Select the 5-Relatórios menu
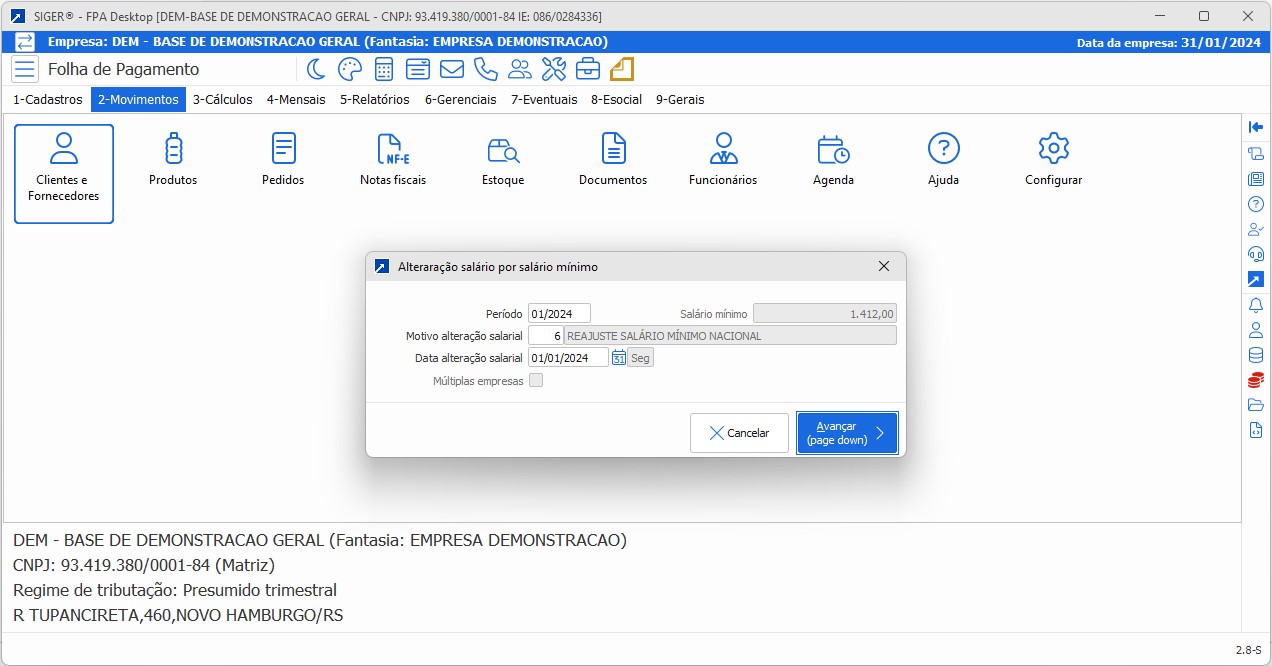The image size is (1272, 666). coord(374,100)
